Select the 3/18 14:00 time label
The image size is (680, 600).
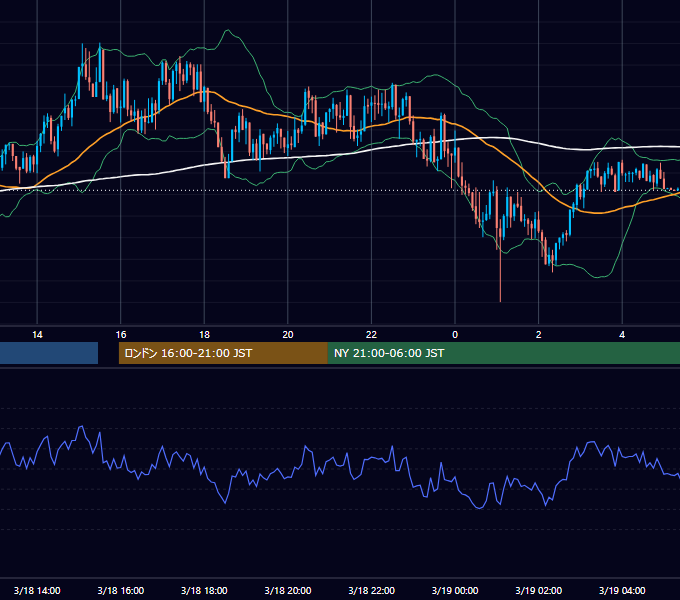point(37,590)
